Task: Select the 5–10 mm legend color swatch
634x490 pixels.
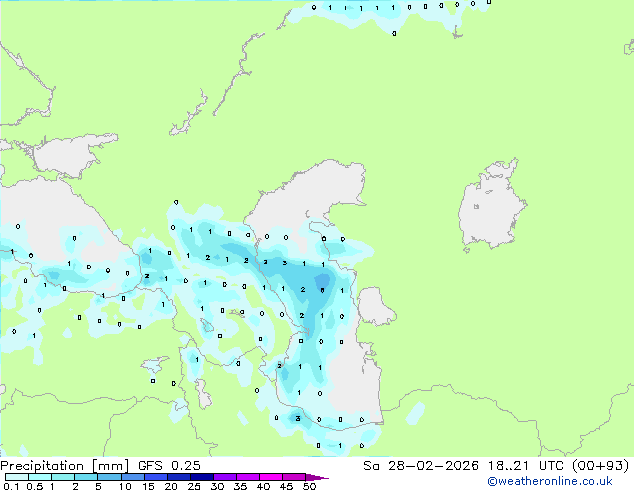Action: coord(109,477)
